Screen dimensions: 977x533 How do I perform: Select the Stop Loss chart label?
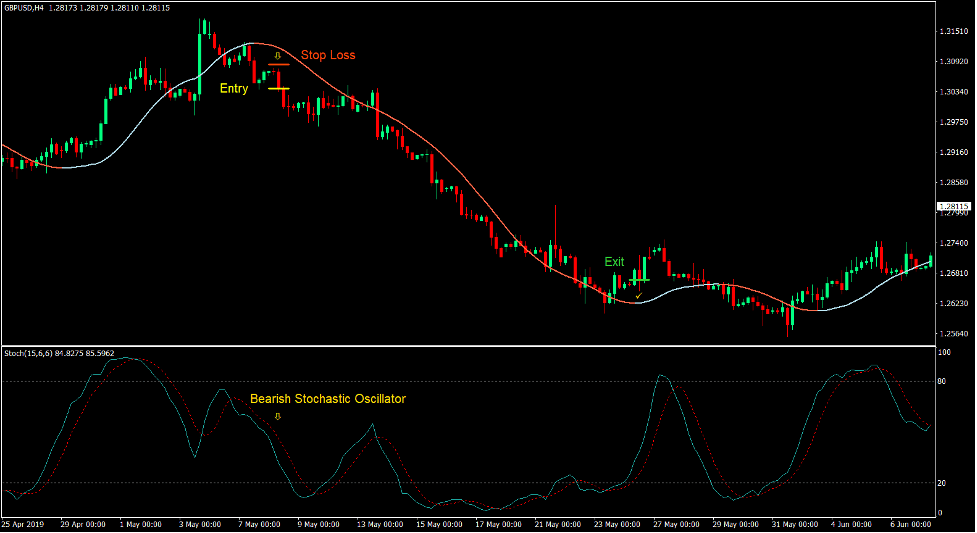click(x=328, y=55)
